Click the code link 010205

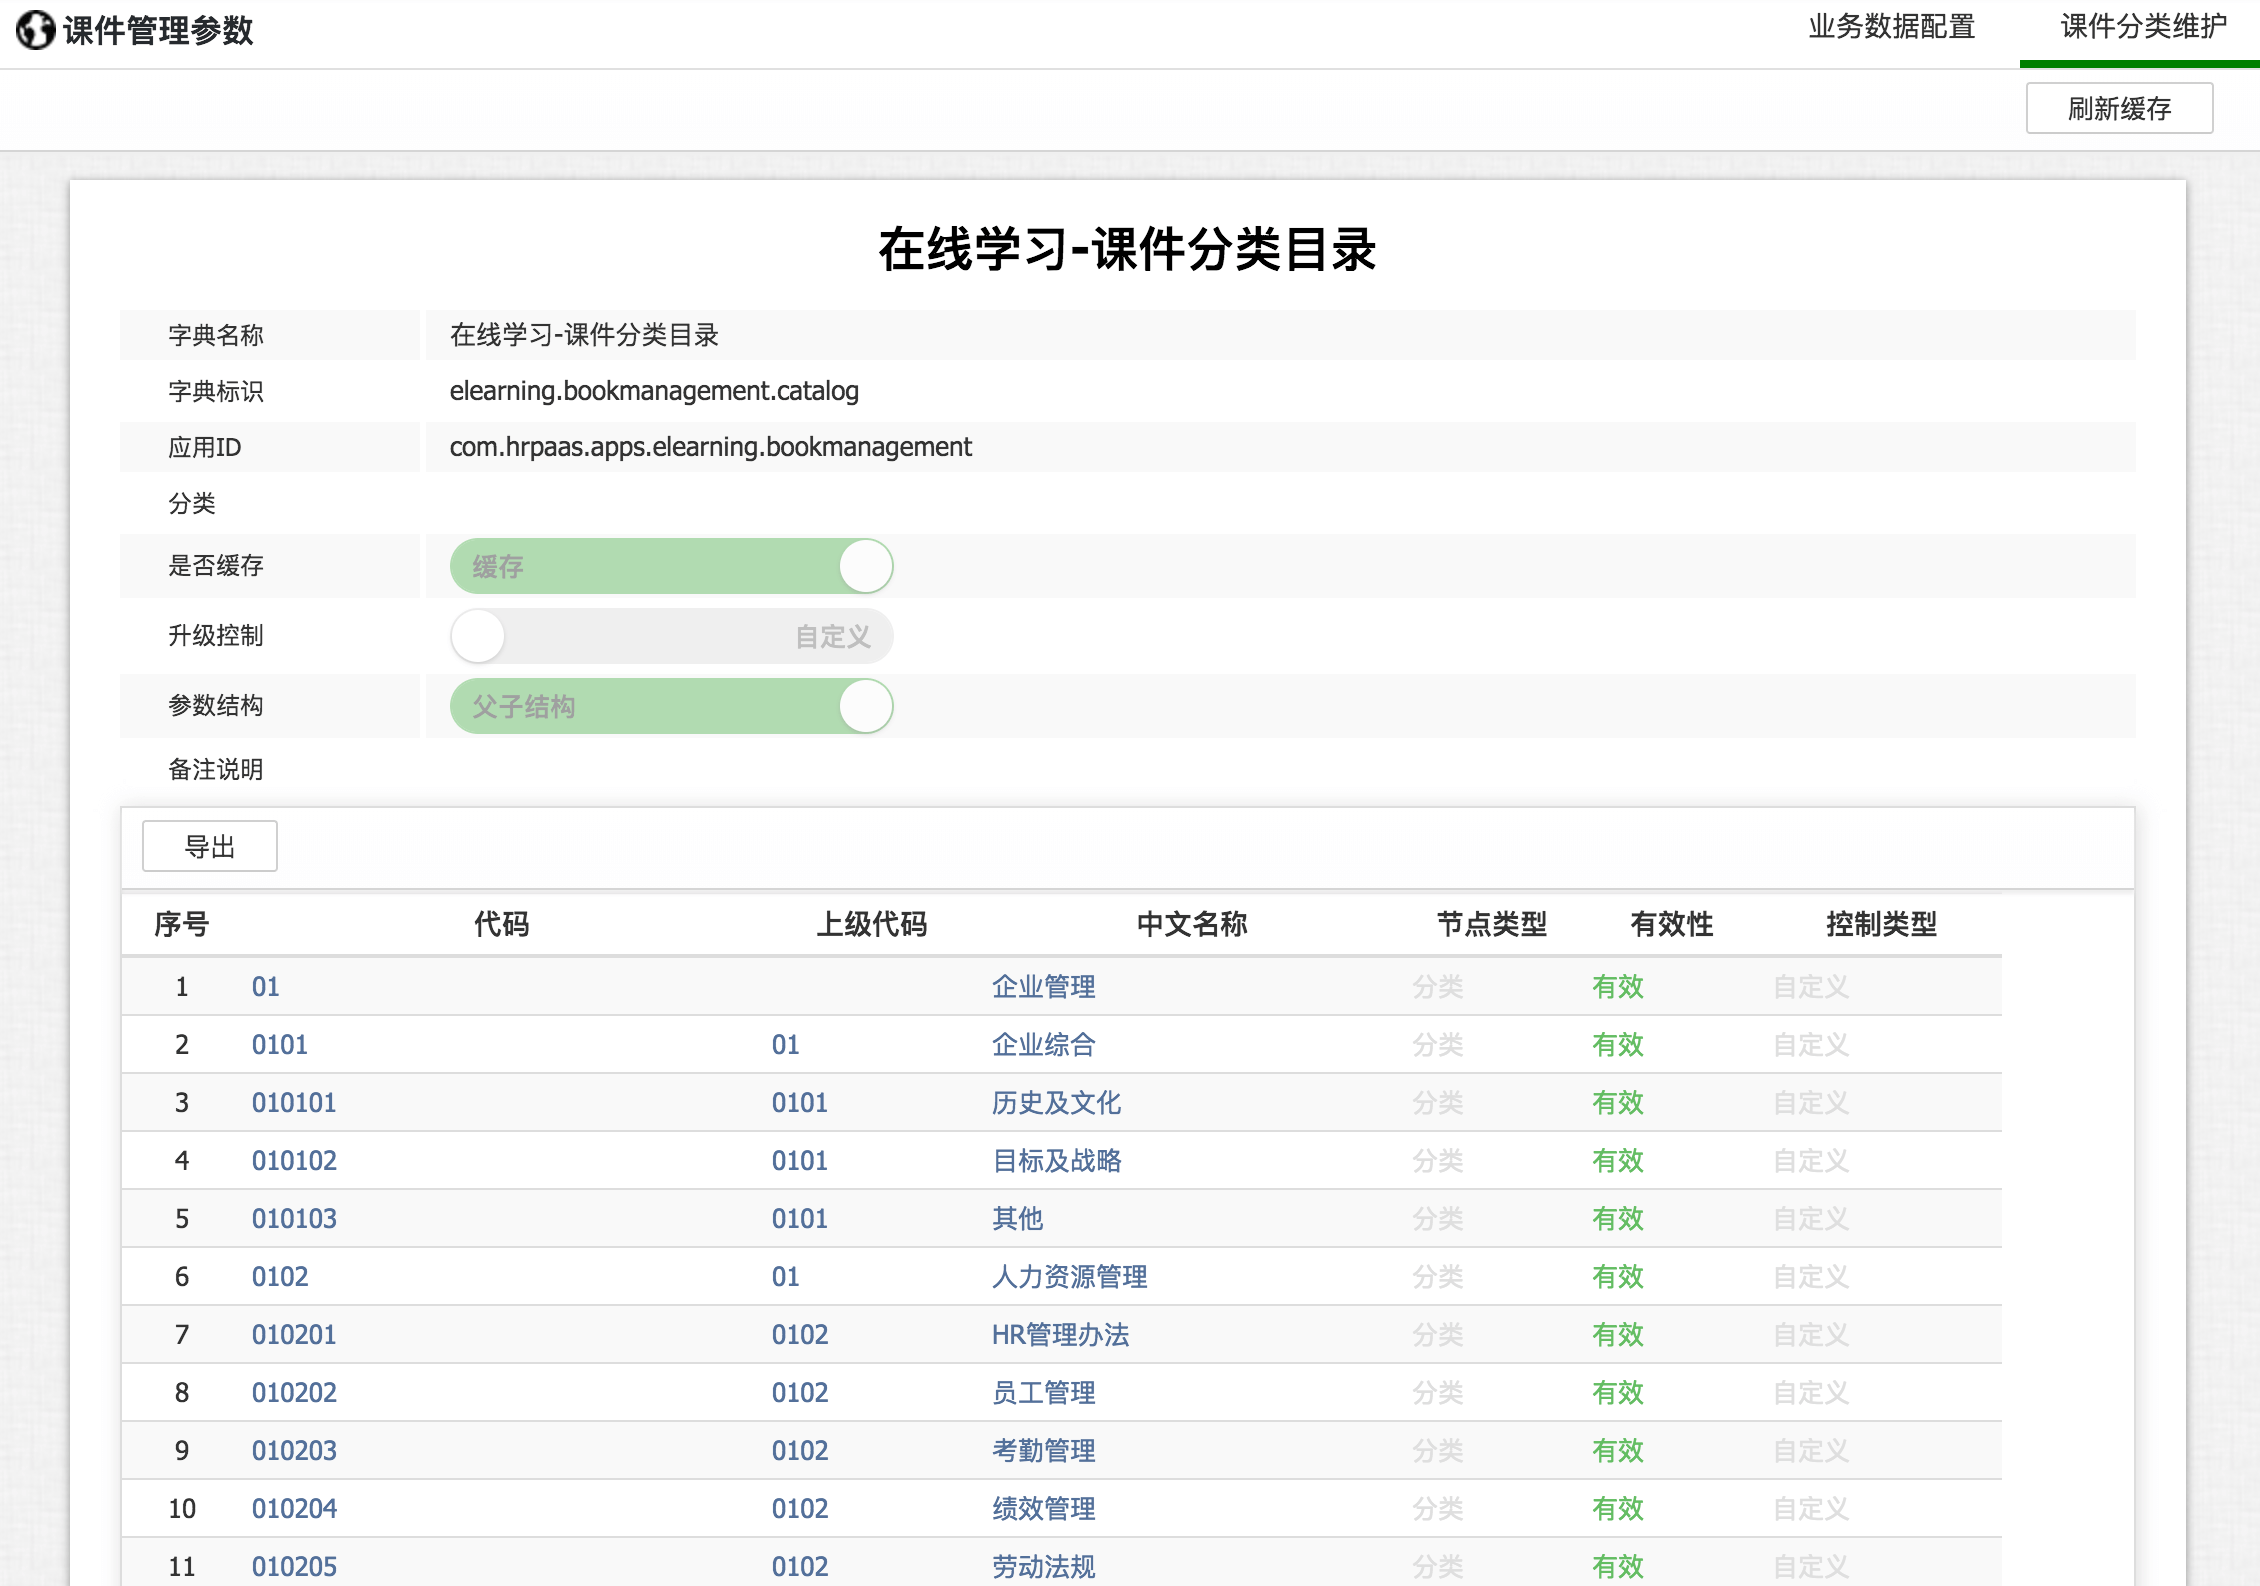coord(293,1566)
